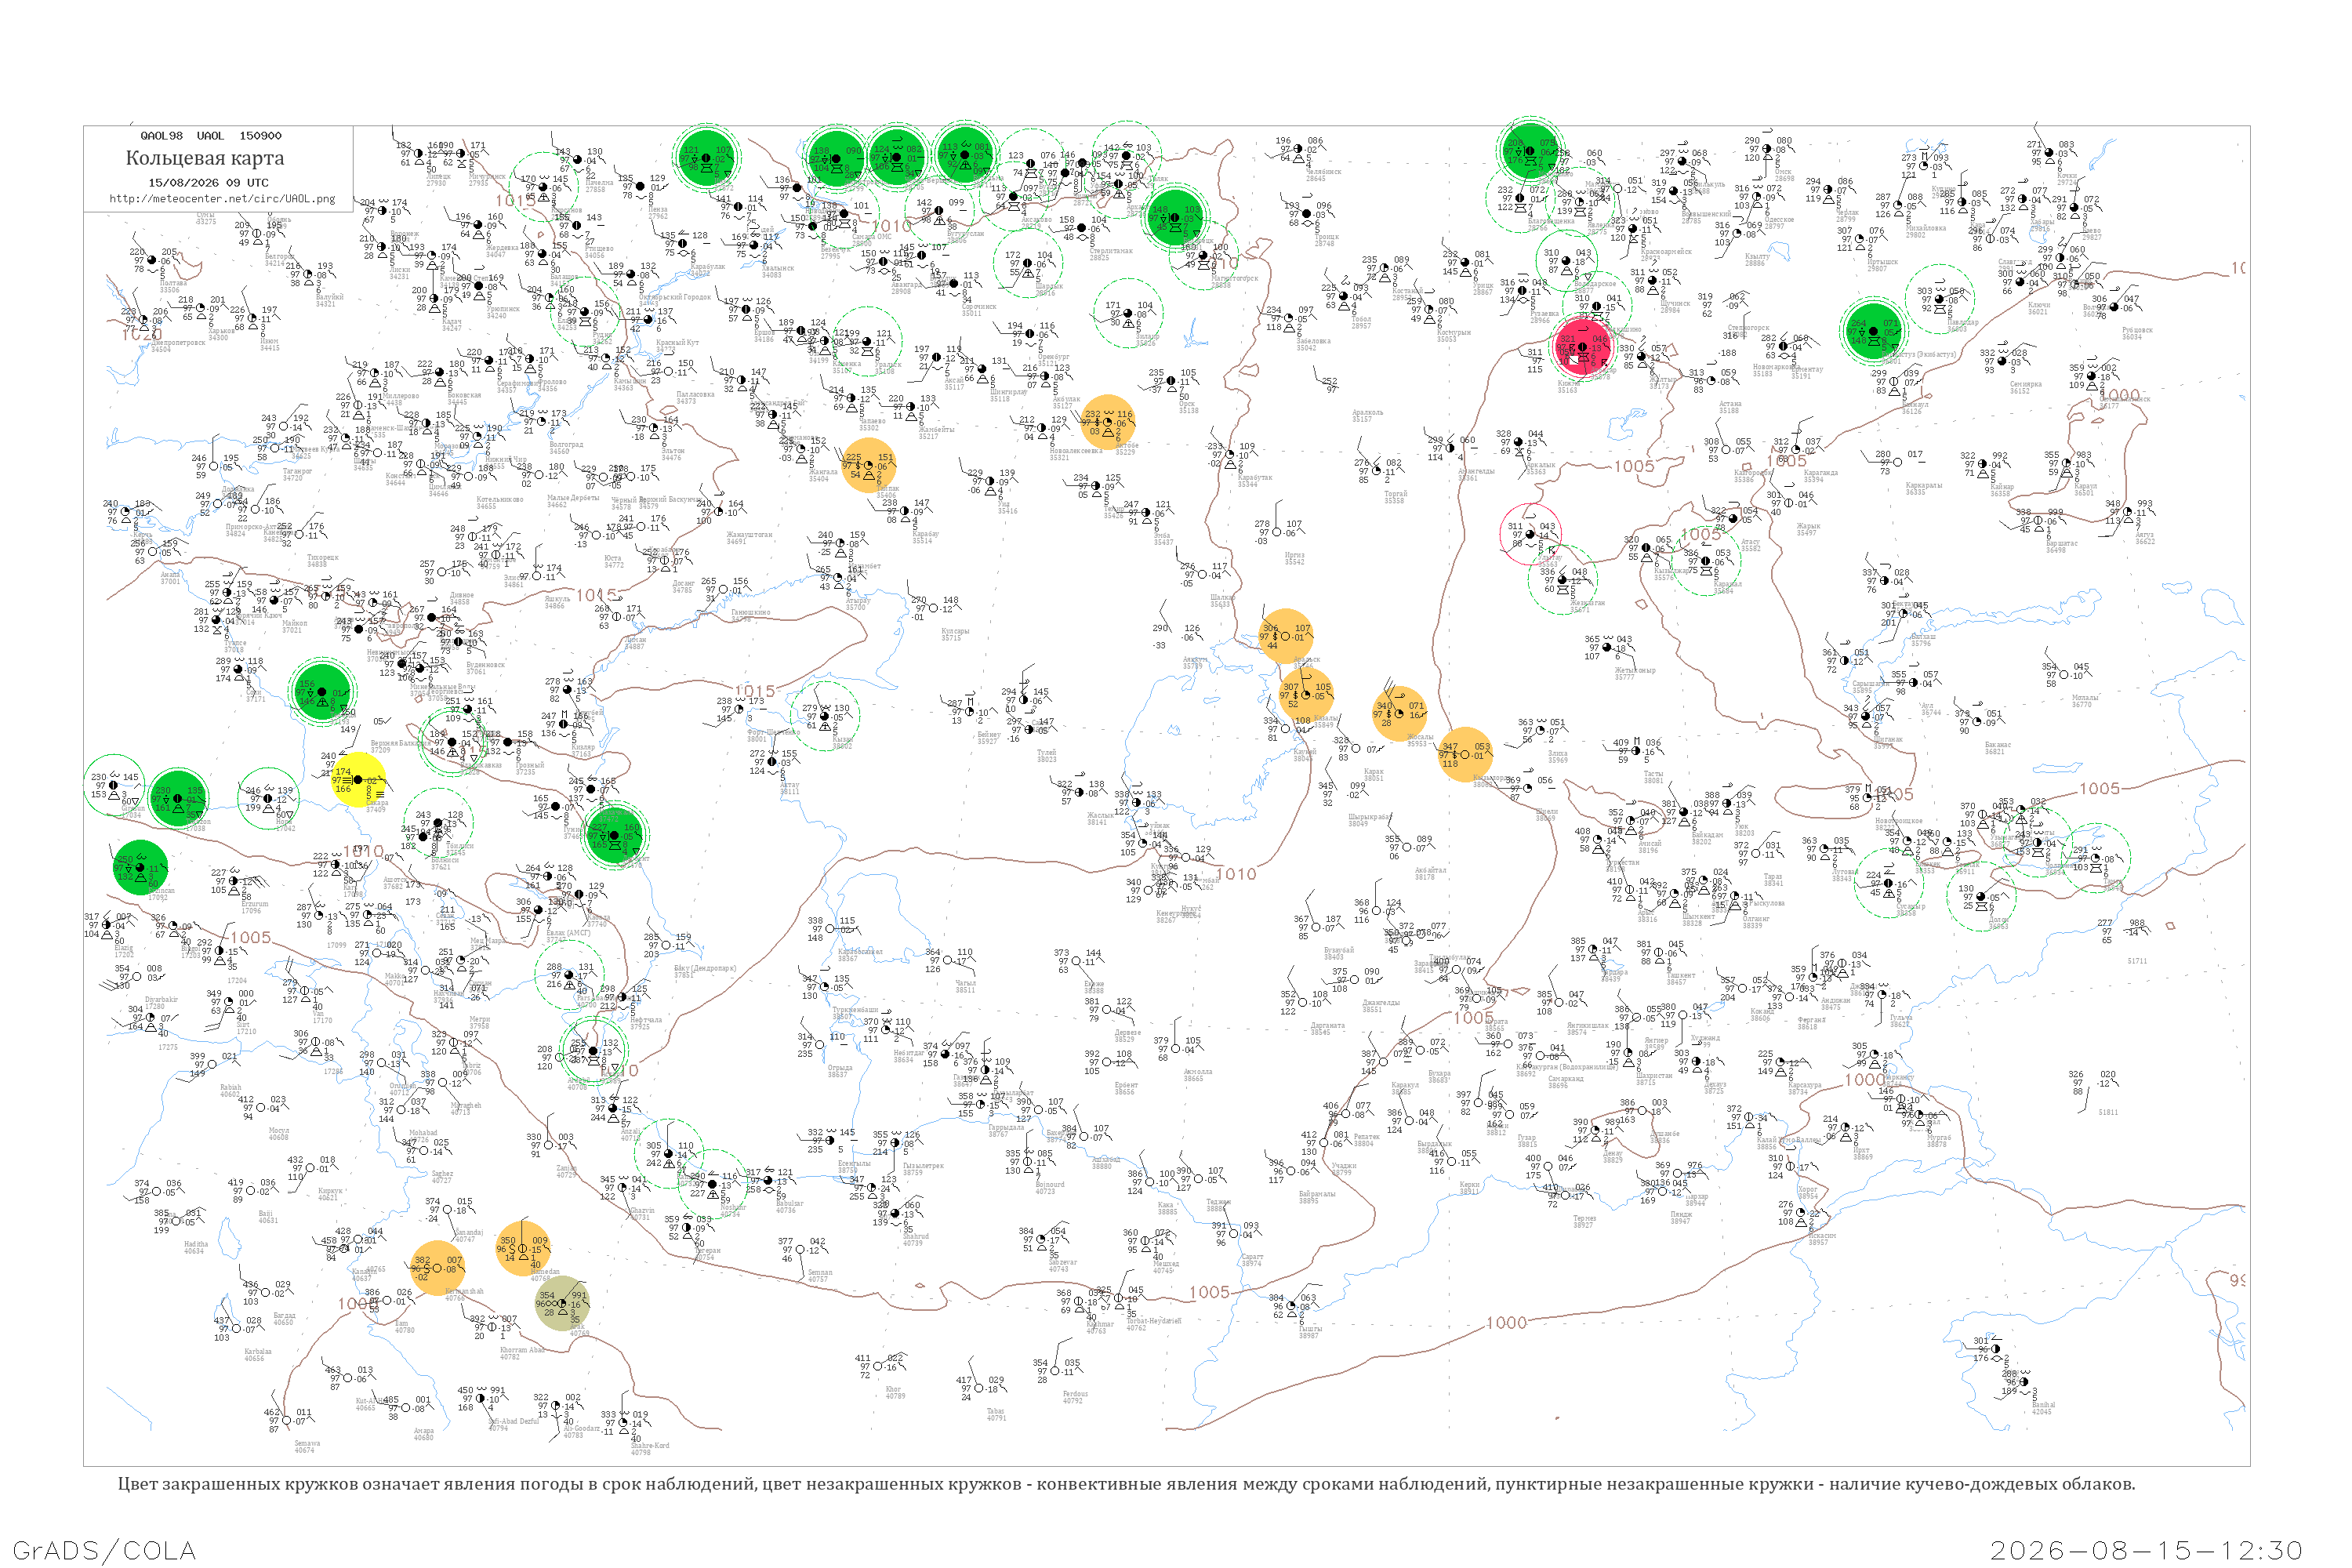Click the GrADS/COLA credit text

coord(104,1550)
